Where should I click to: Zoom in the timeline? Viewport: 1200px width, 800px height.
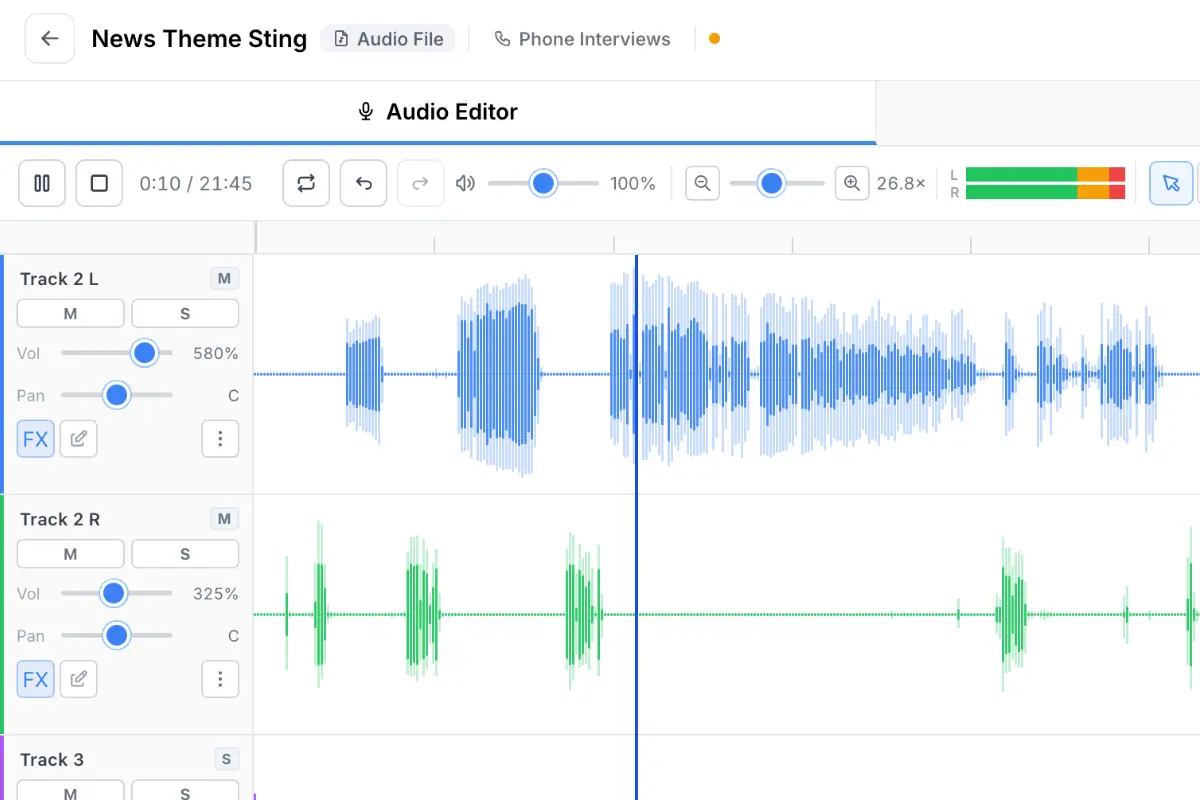(852, 183)
